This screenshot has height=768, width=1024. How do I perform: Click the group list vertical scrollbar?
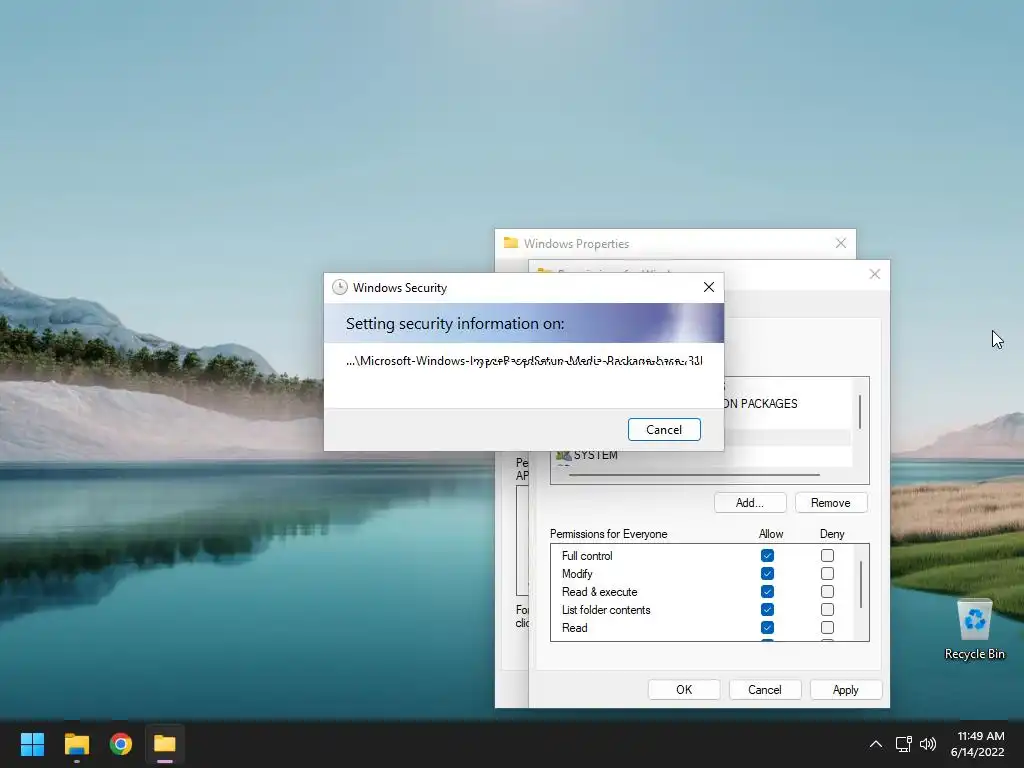click(859, 412)
